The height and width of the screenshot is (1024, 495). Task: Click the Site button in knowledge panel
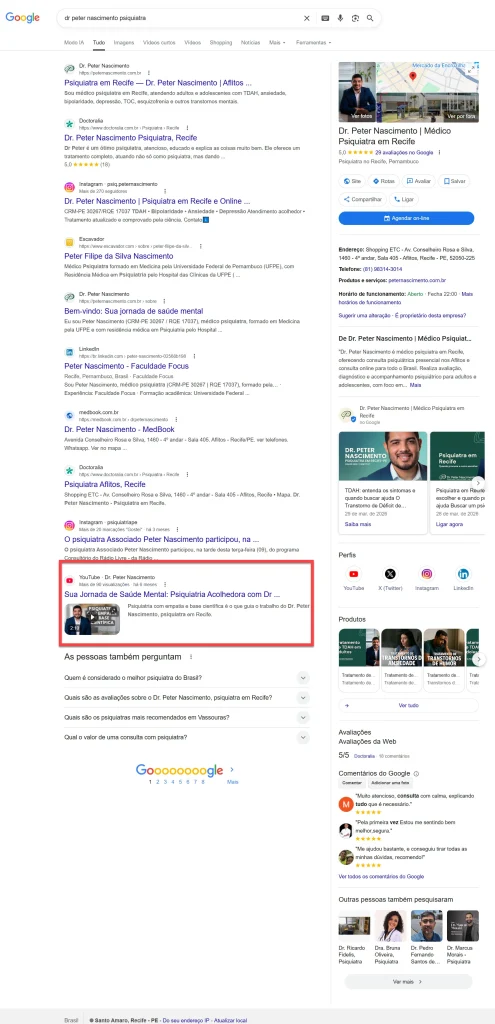[x=352, y=181]
